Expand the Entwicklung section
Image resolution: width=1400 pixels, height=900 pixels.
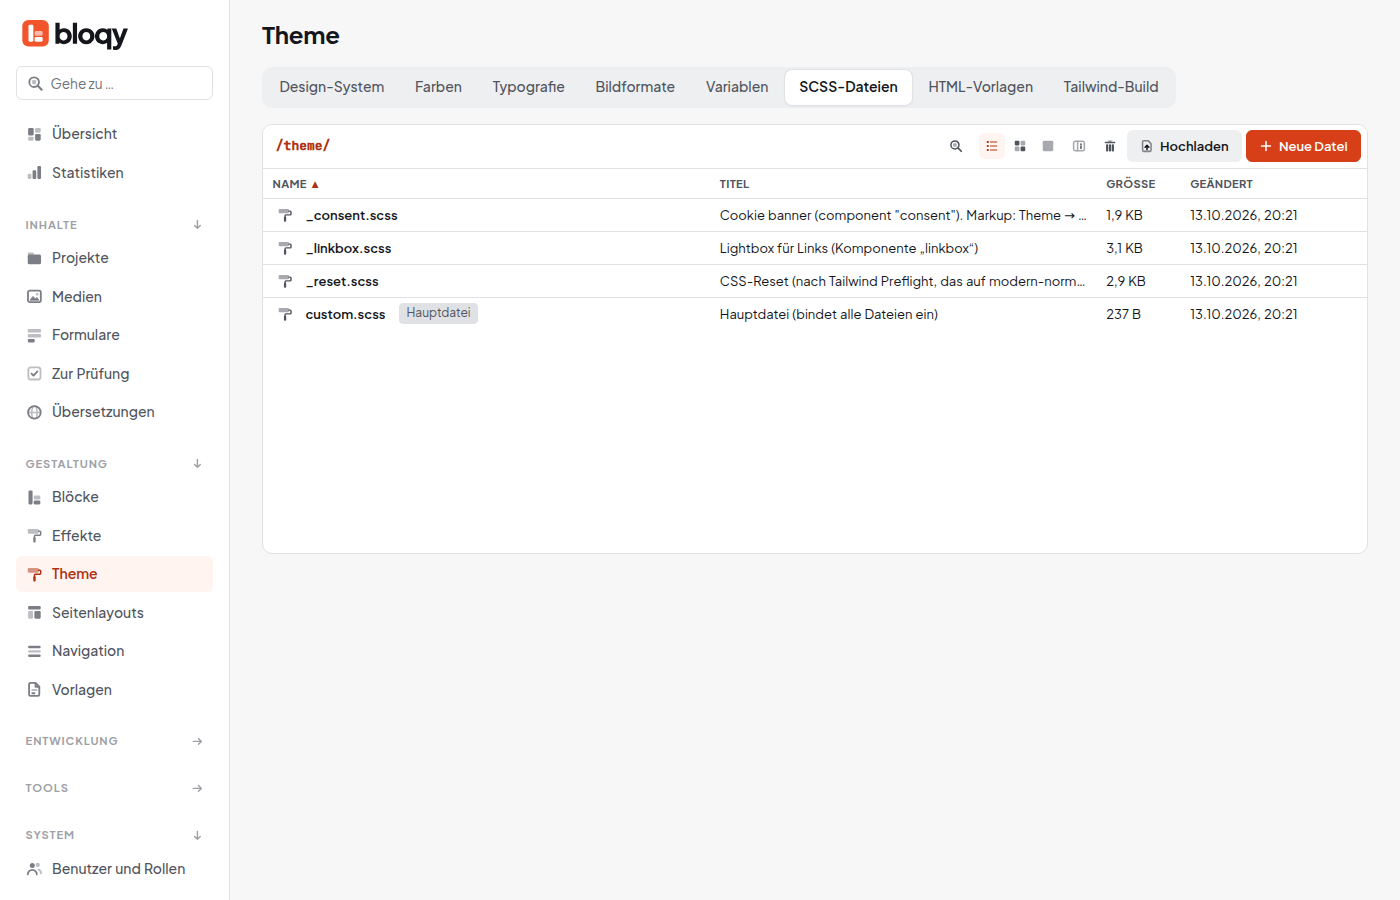pos(114,741)
